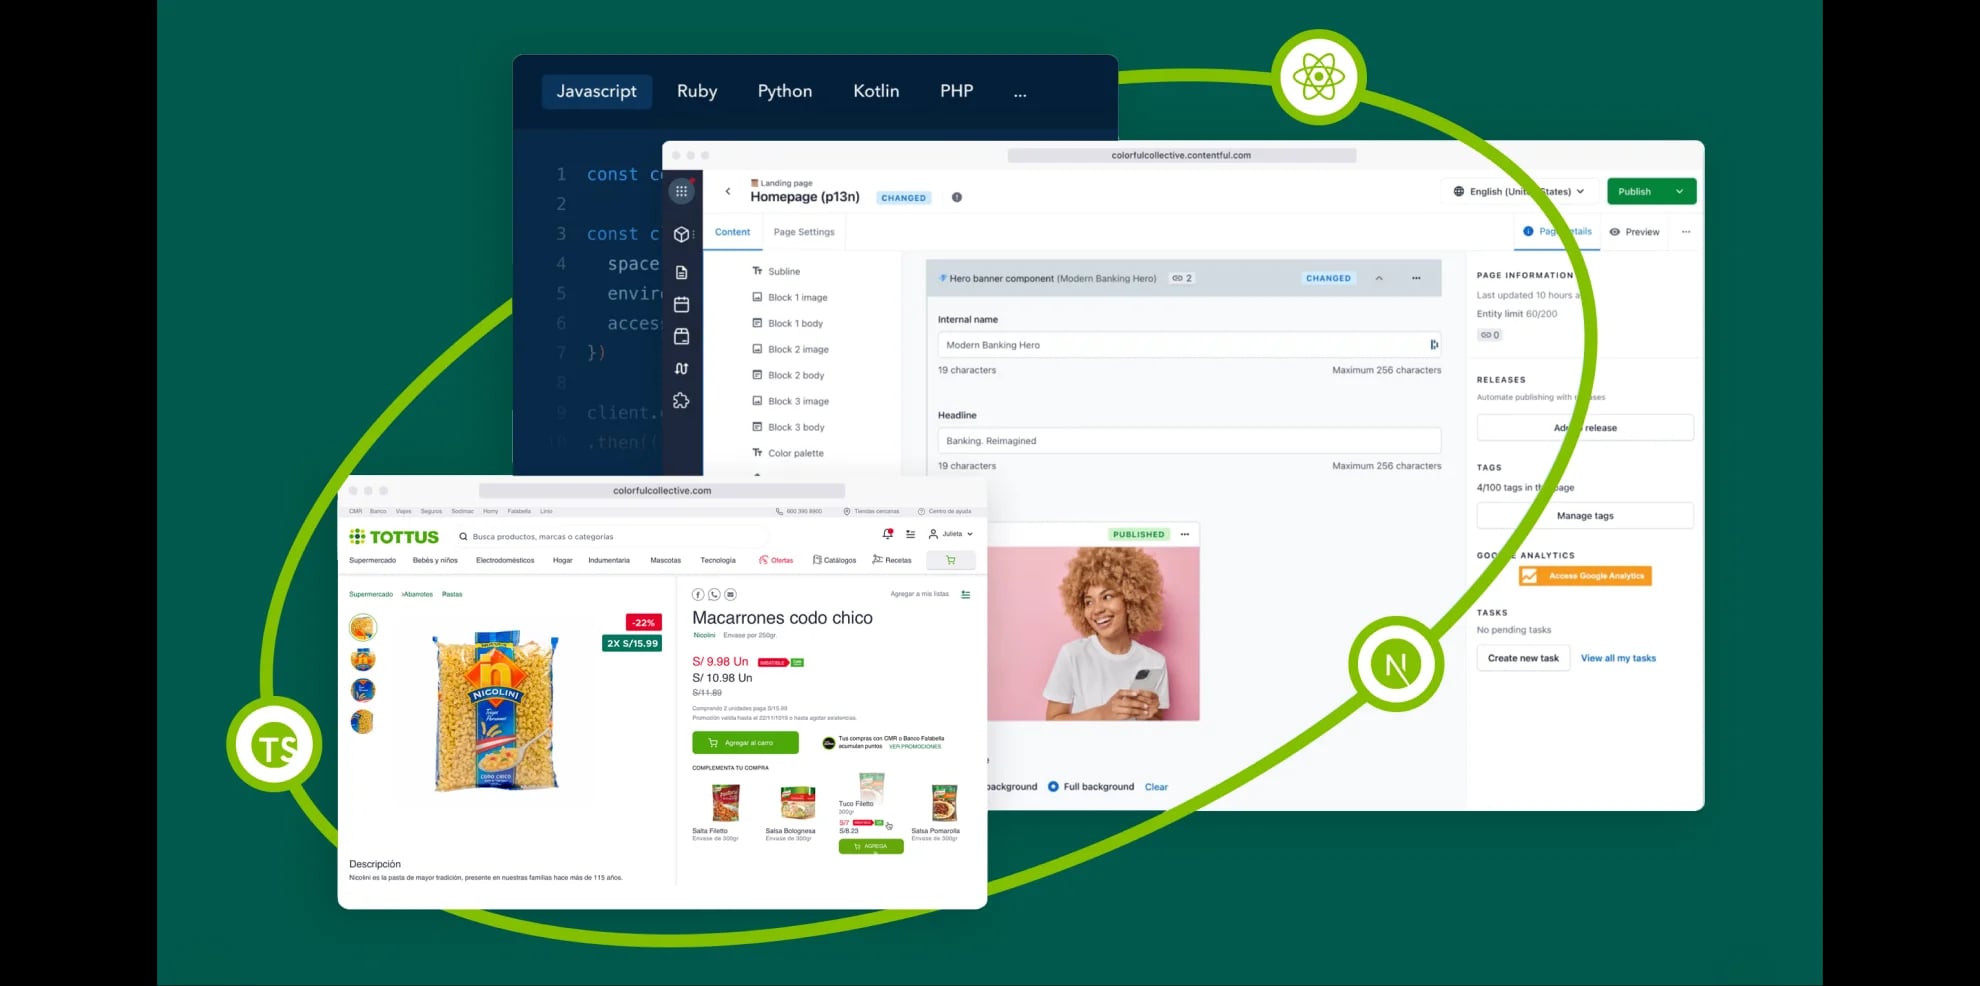1980x986 pixels.
Task: Click the content model cube icon
Action: [x=681, y=234]
